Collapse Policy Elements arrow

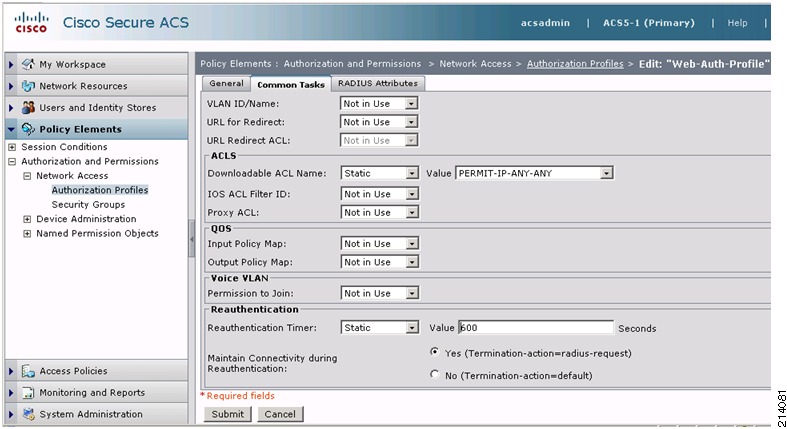click(11, 129)
